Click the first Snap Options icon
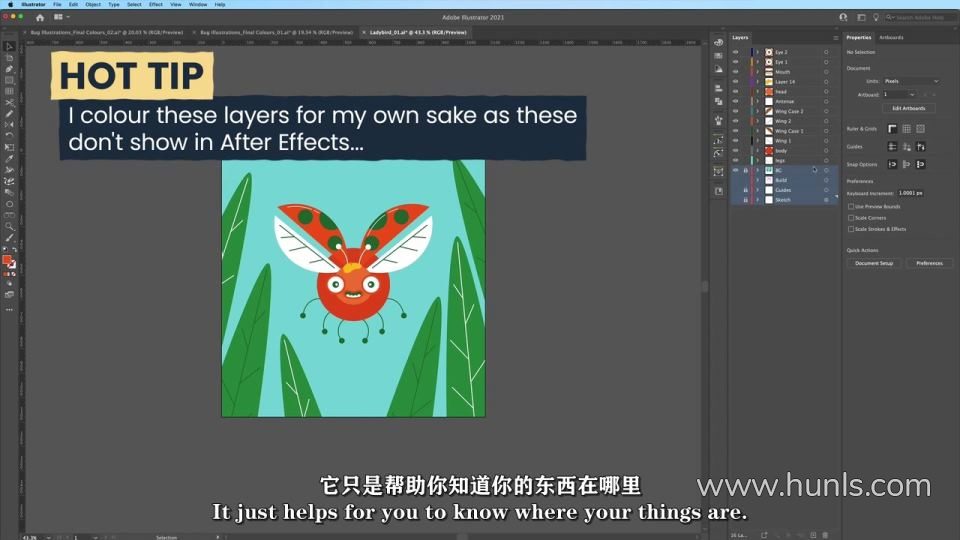Image resolution: width=960 pixels, height=540 pixels. point(892,164)
